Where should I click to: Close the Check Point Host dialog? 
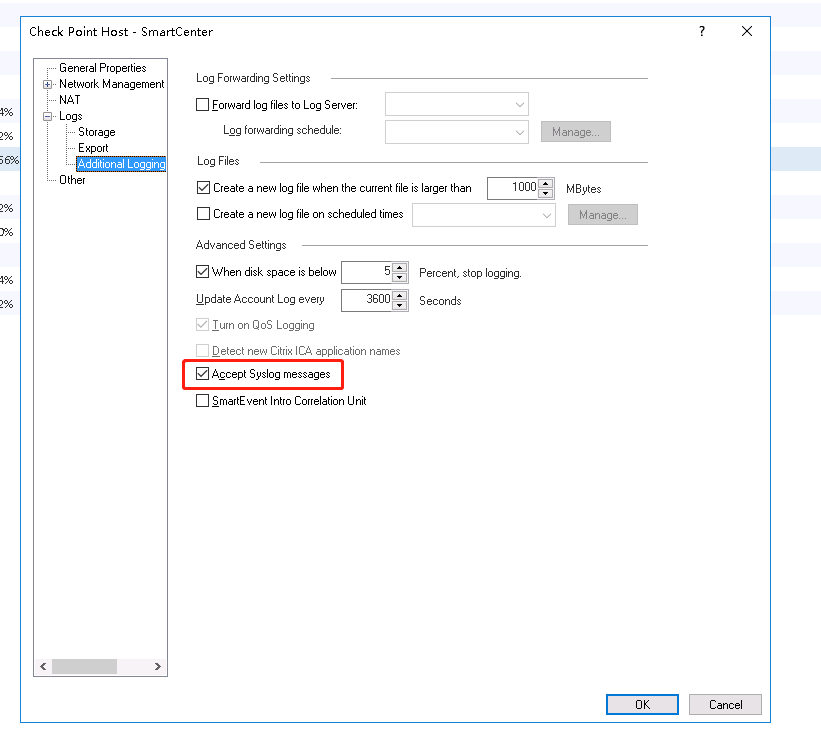click(747, 31)
